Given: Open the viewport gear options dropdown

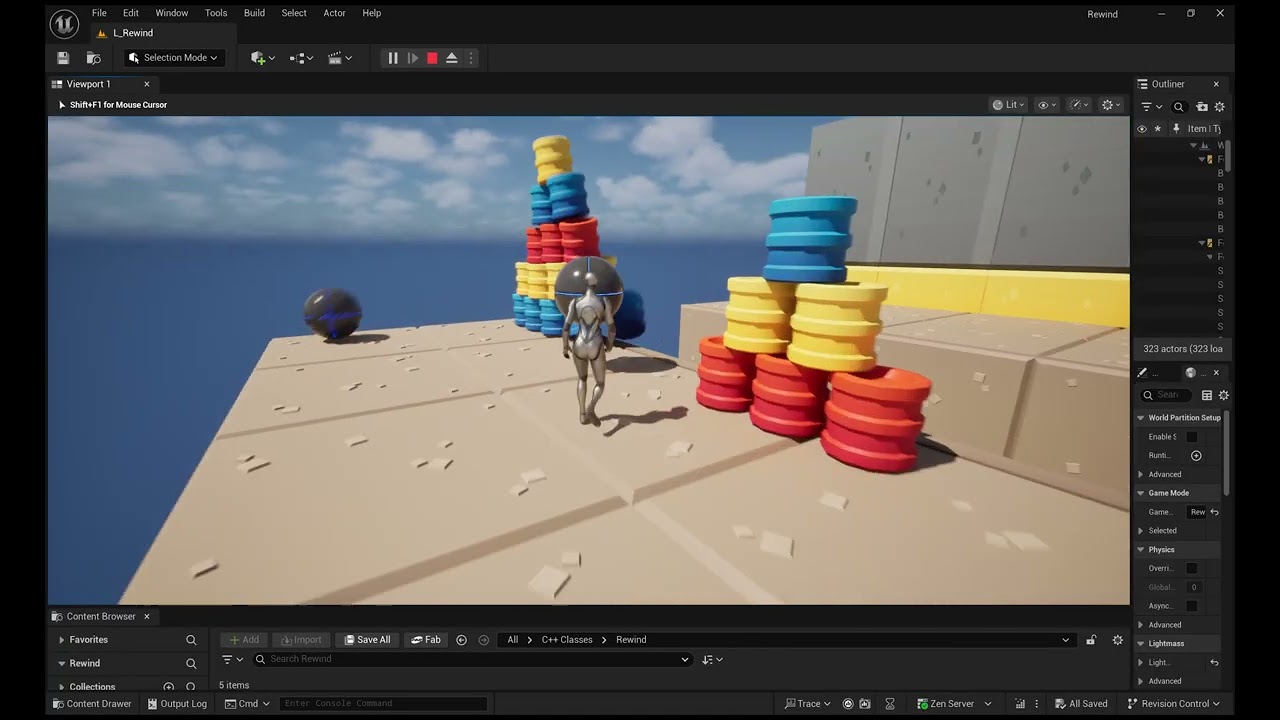Looking at the screenshot, I should [x=1111, y=105].
